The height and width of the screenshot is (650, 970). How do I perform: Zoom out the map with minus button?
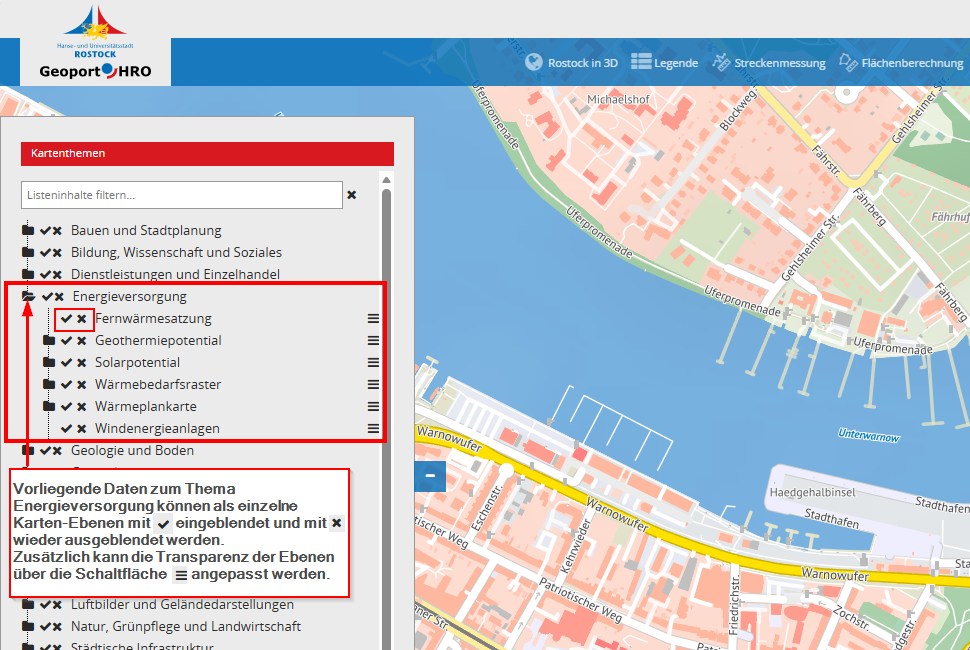(x=430, y=476)
